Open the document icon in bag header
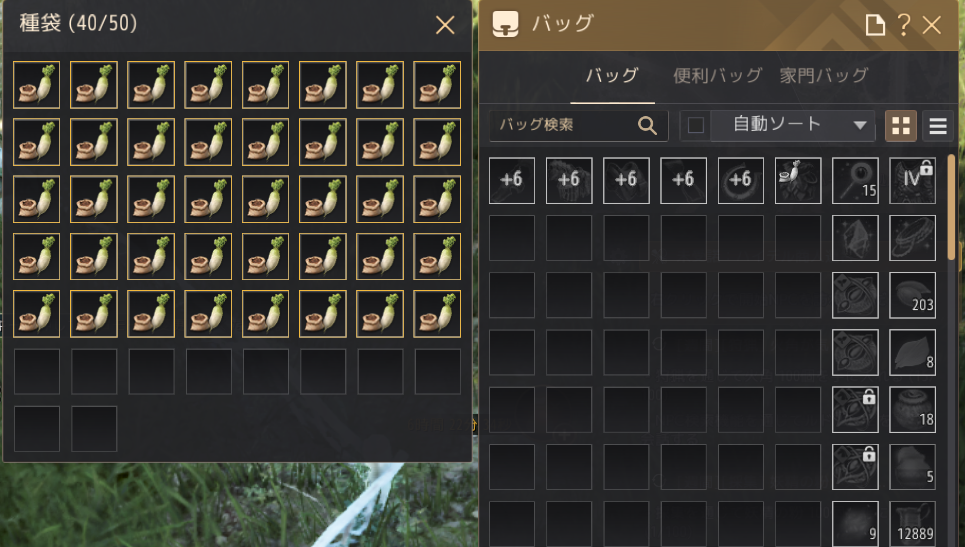Viewport: 965px width, 547px height. point(875,26)
